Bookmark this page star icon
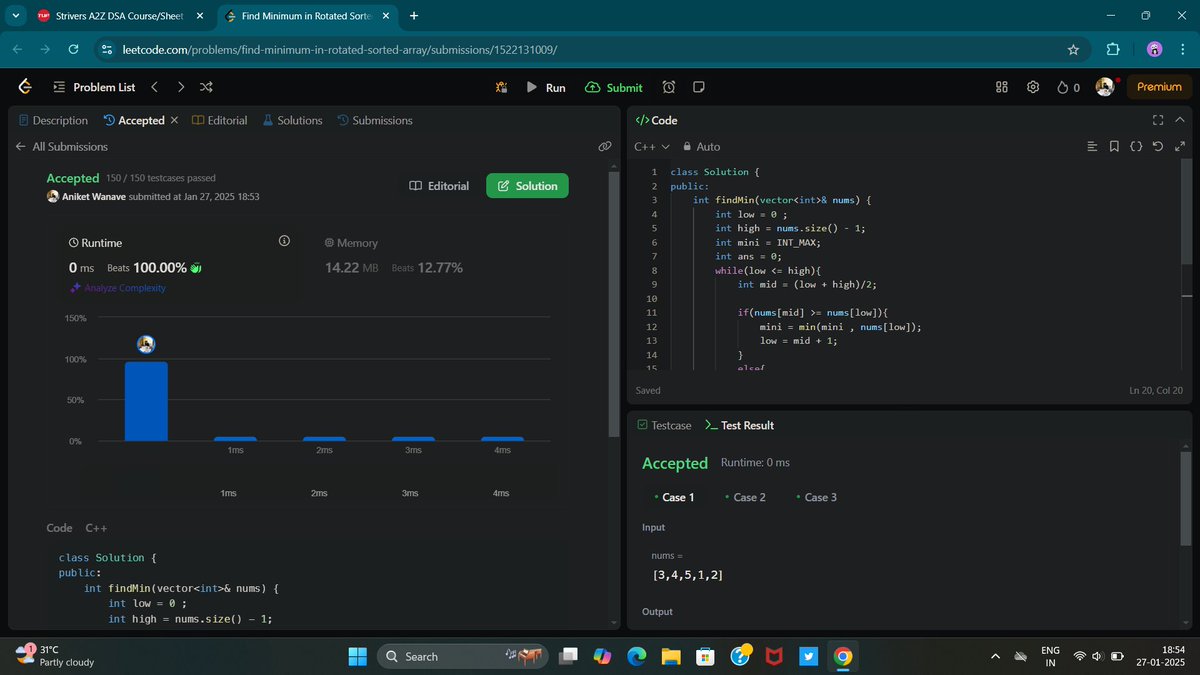 tap(1073, 49)
